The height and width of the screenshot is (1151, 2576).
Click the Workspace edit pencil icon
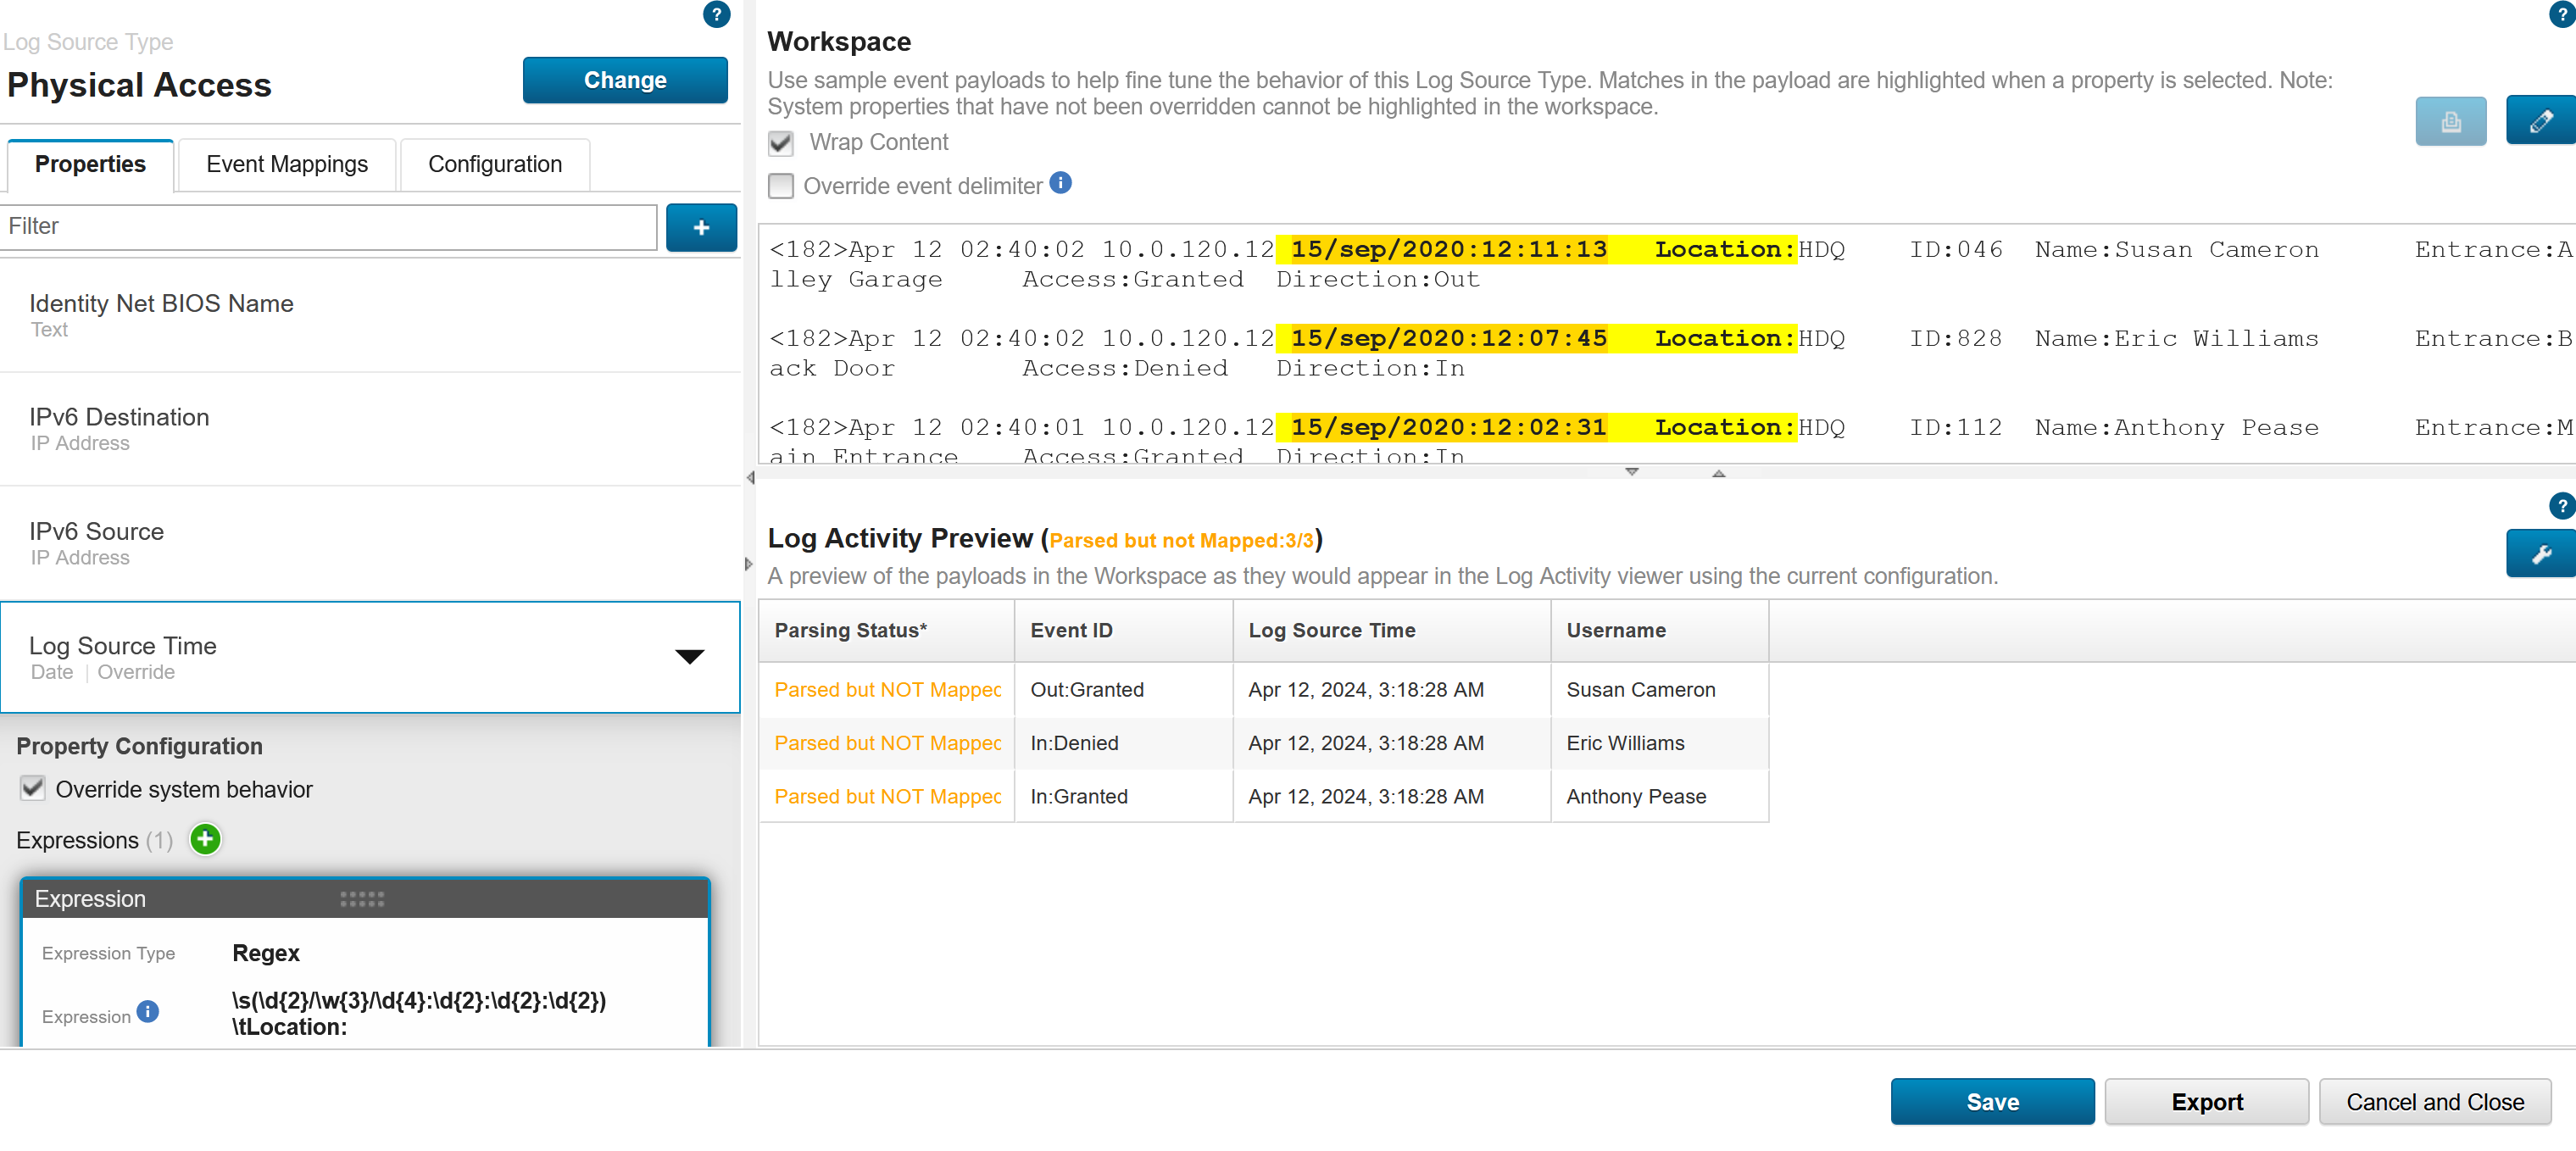point(2540,121)
